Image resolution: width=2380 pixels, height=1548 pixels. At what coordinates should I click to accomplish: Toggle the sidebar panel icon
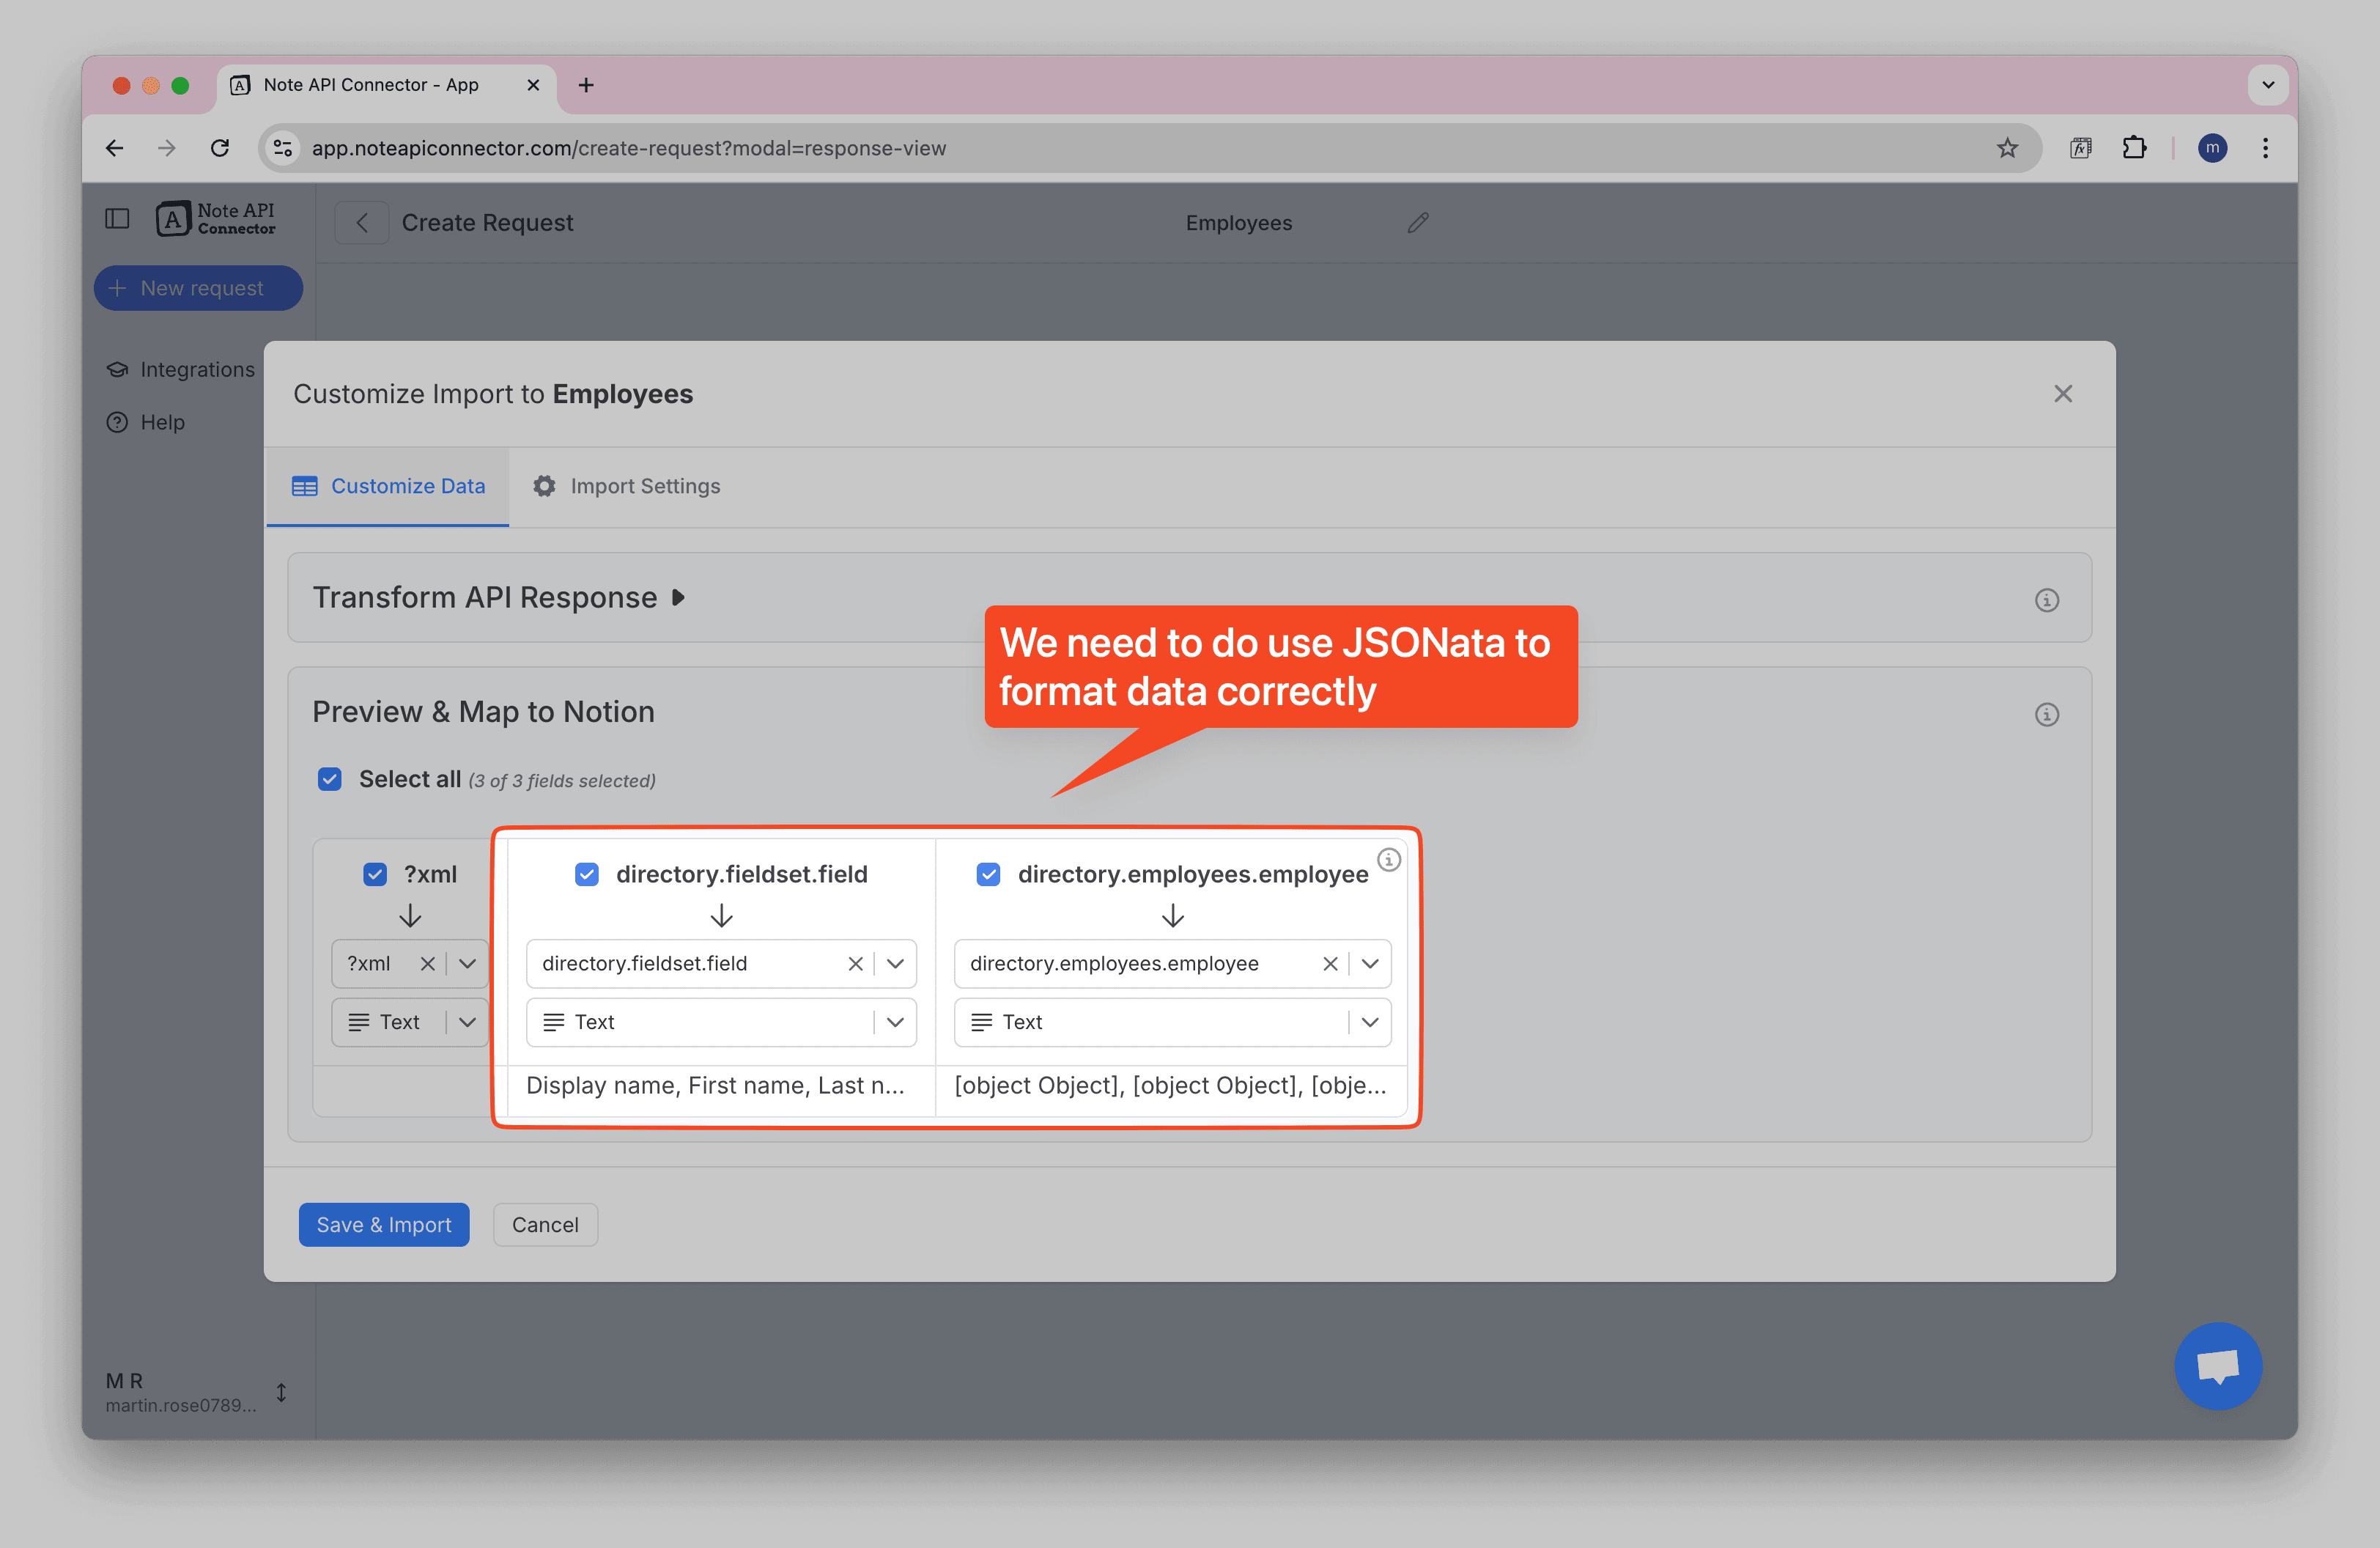[118, 219]
